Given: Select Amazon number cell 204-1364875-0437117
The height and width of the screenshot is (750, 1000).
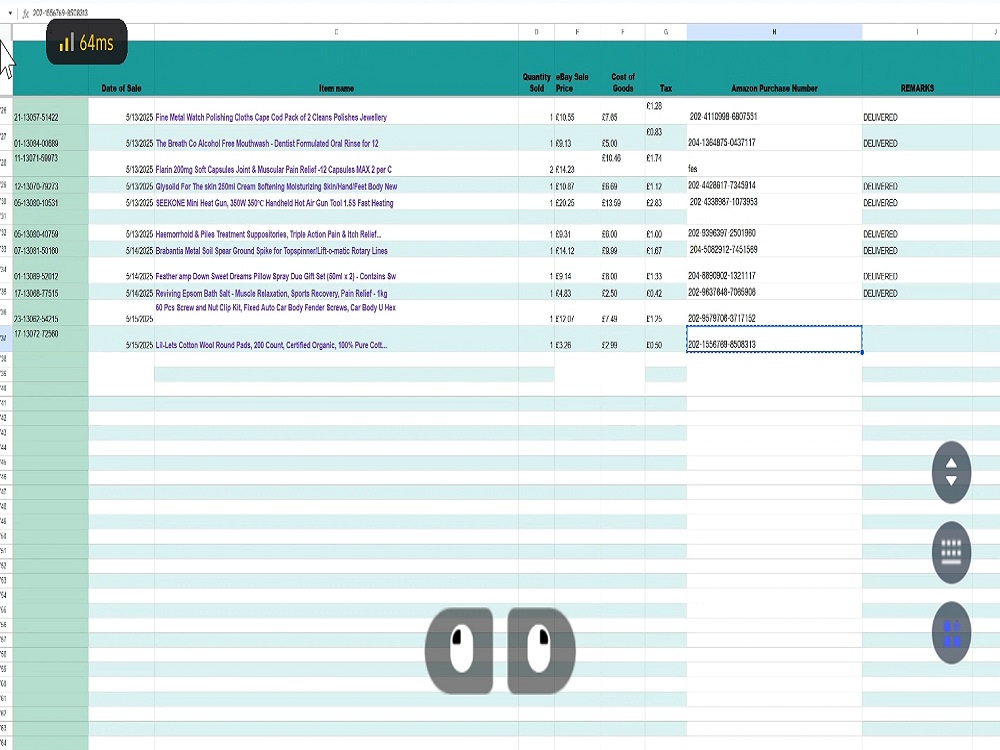Looking at the screenshot, I should tap(774, 138).
